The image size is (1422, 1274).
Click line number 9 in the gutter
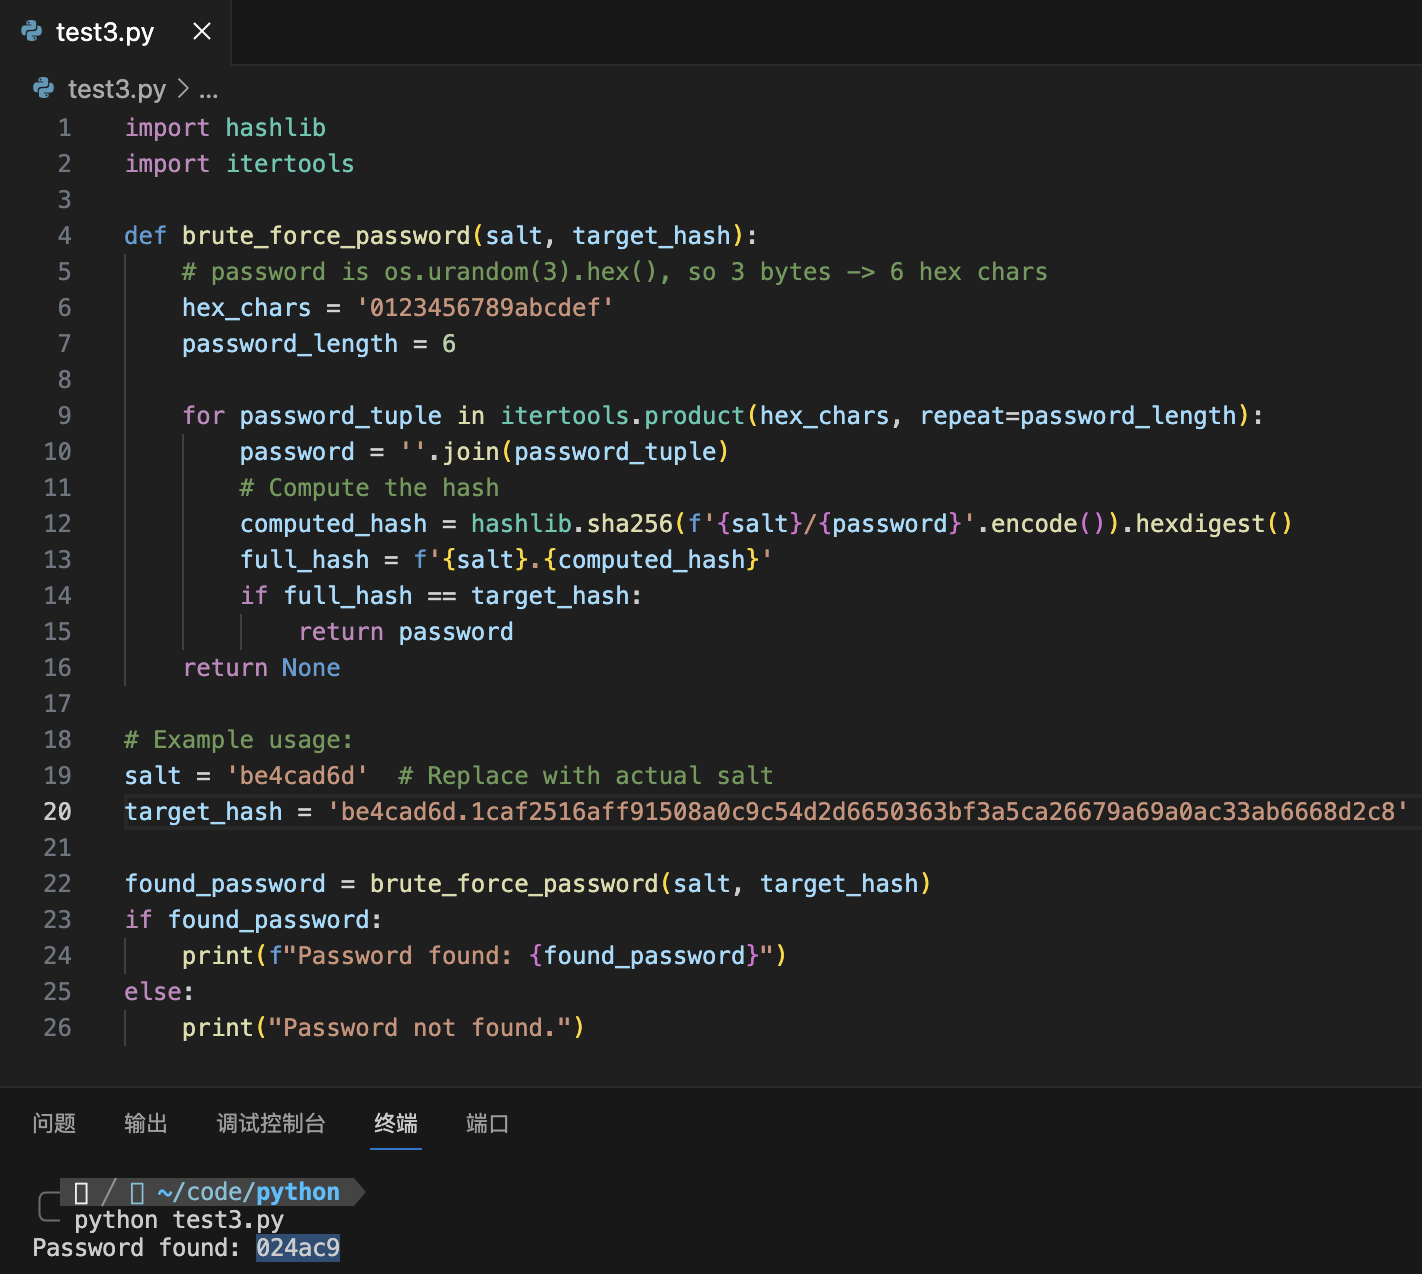pyautogui.click(x=64, y=416)
